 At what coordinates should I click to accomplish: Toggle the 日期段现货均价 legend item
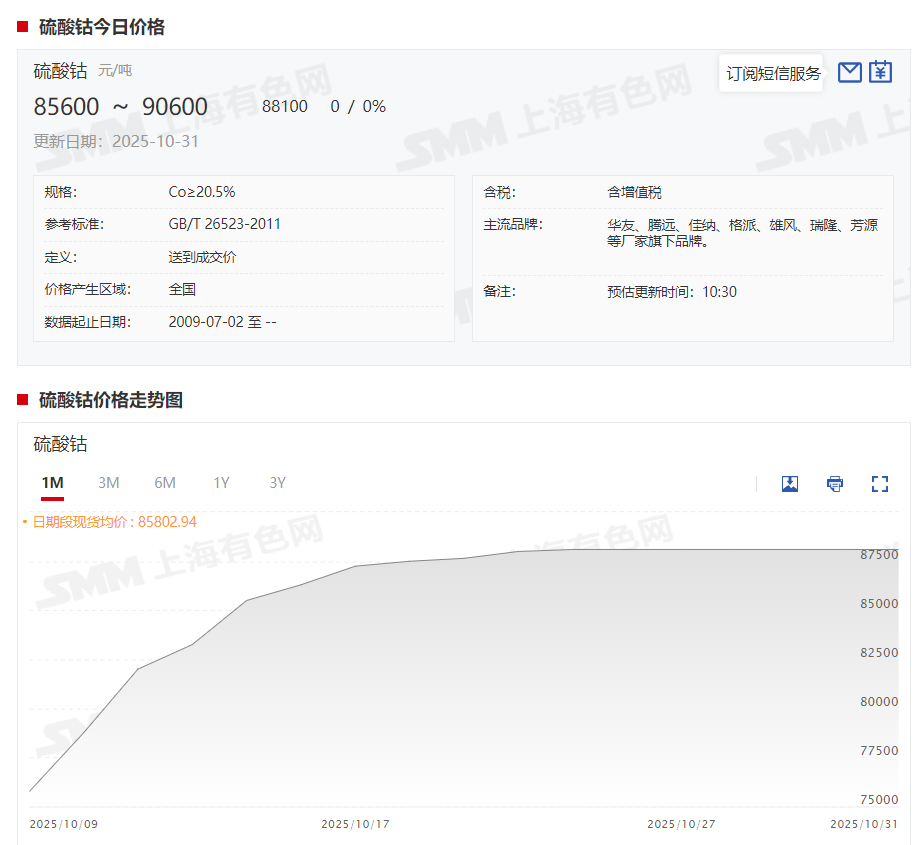(x=114, y=522)
